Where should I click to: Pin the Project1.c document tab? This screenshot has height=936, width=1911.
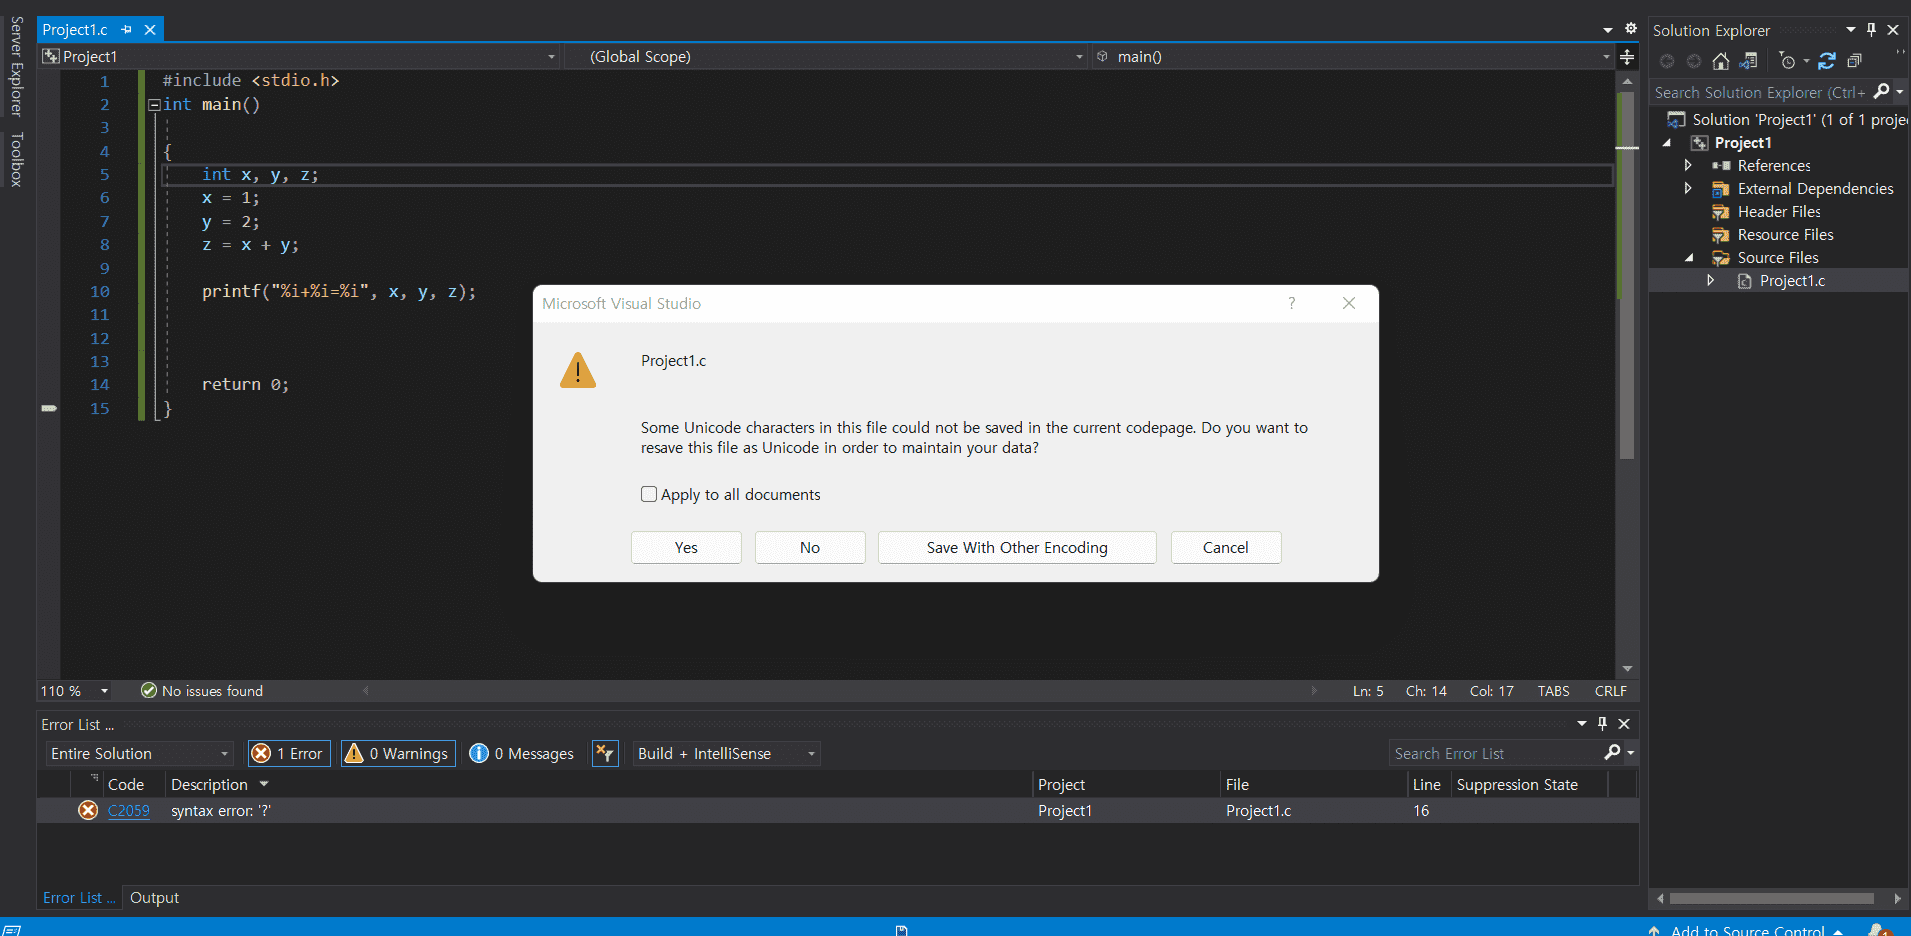(127, 30)
